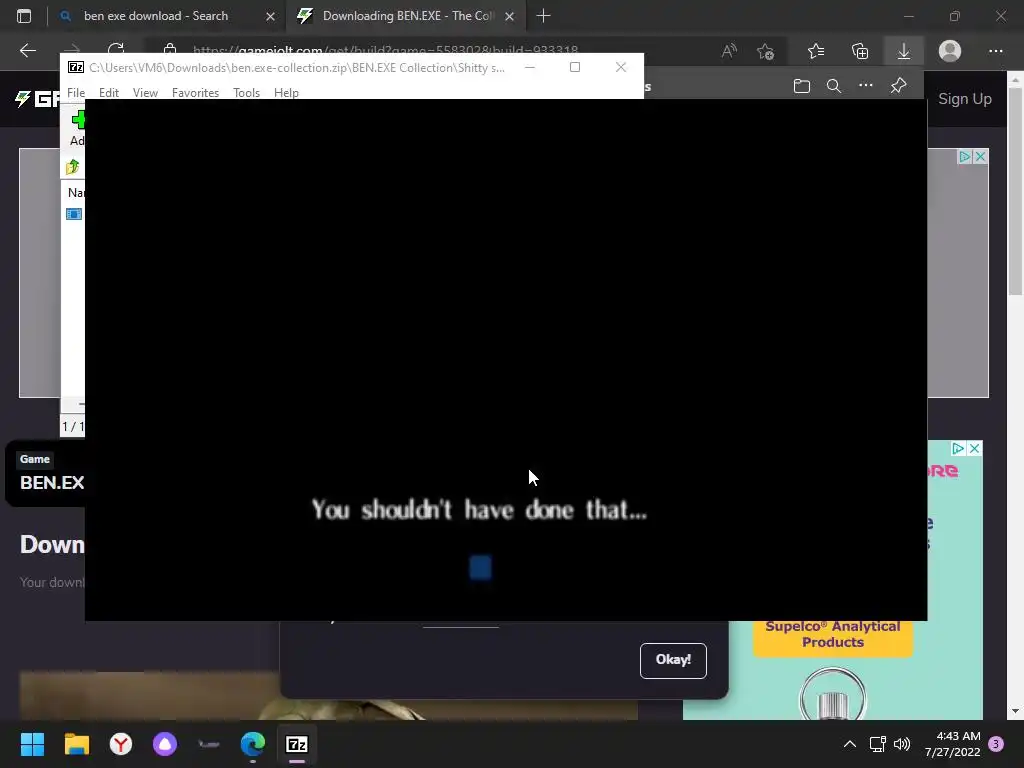This screenshot has height=768, width=1024.
Task: Open 7-Zip View menu
Action: click(x=145, y=93)
